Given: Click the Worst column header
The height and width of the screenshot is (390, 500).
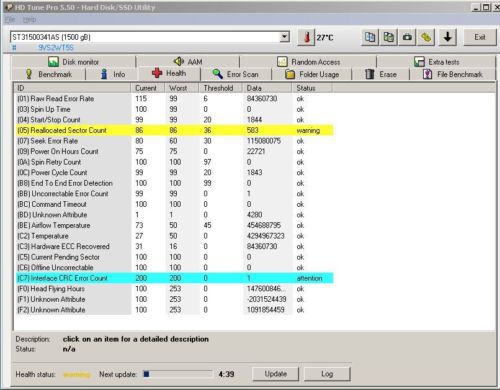Looking at the screenshot, I should [x=182, y=88].
